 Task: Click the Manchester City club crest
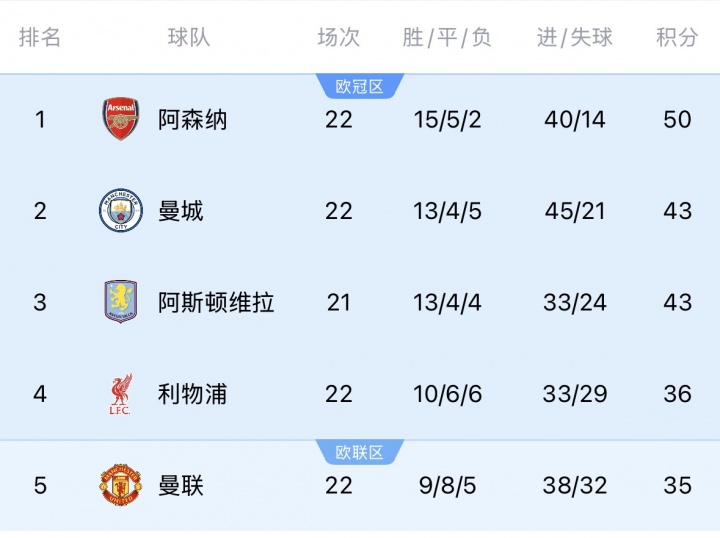click(x=121, y=211)
